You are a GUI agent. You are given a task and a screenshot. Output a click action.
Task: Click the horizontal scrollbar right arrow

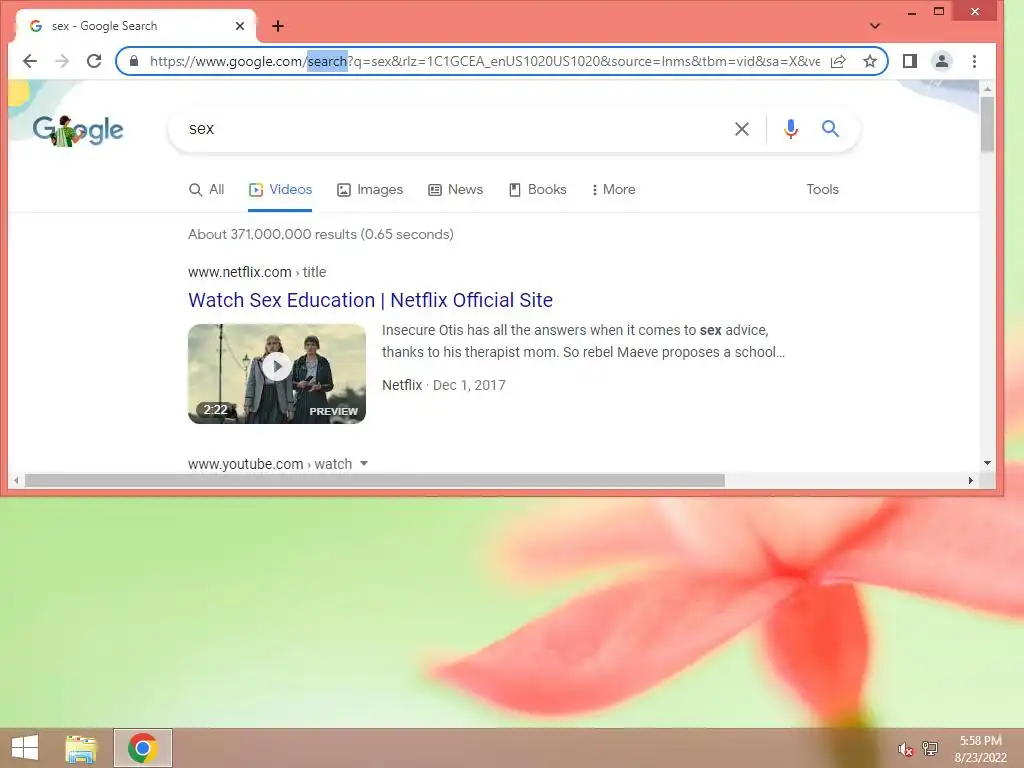971,481
